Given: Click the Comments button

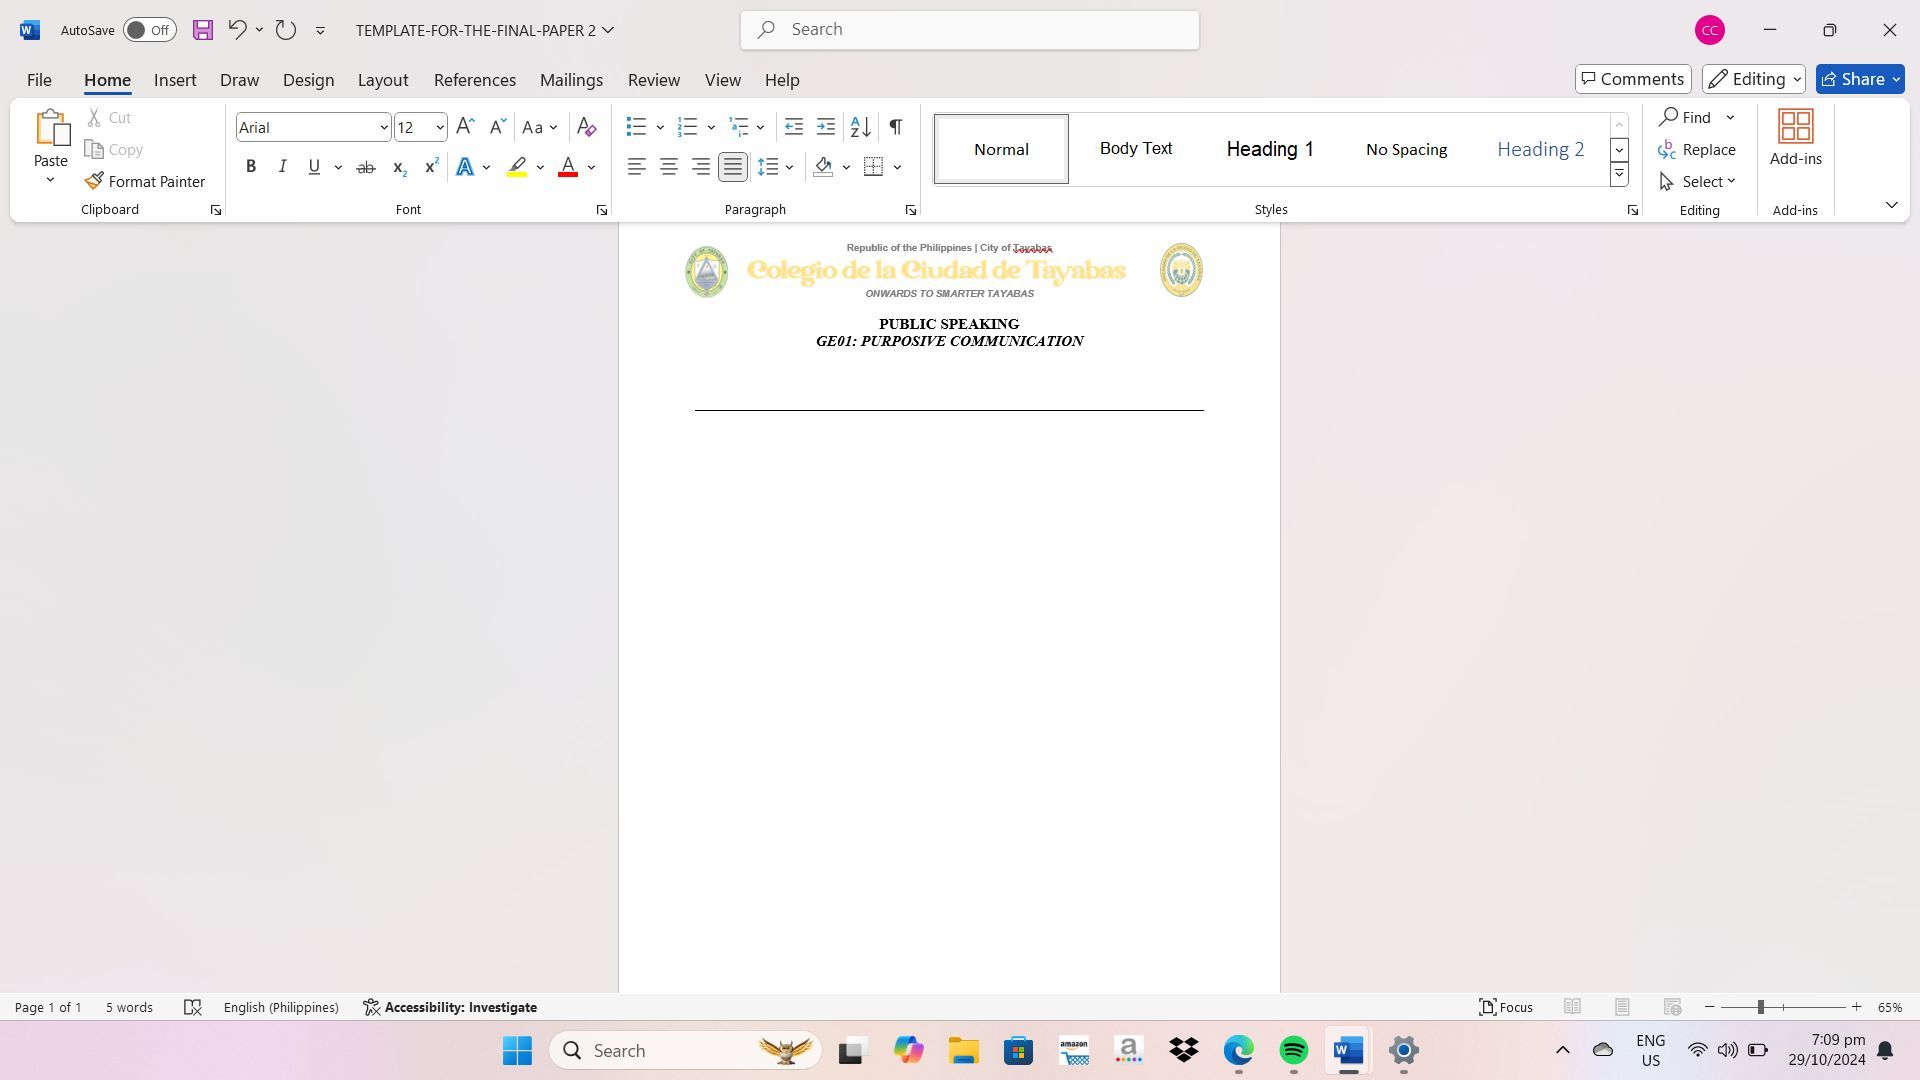Looking at the screenshot, I should (x=1632, y=79).
